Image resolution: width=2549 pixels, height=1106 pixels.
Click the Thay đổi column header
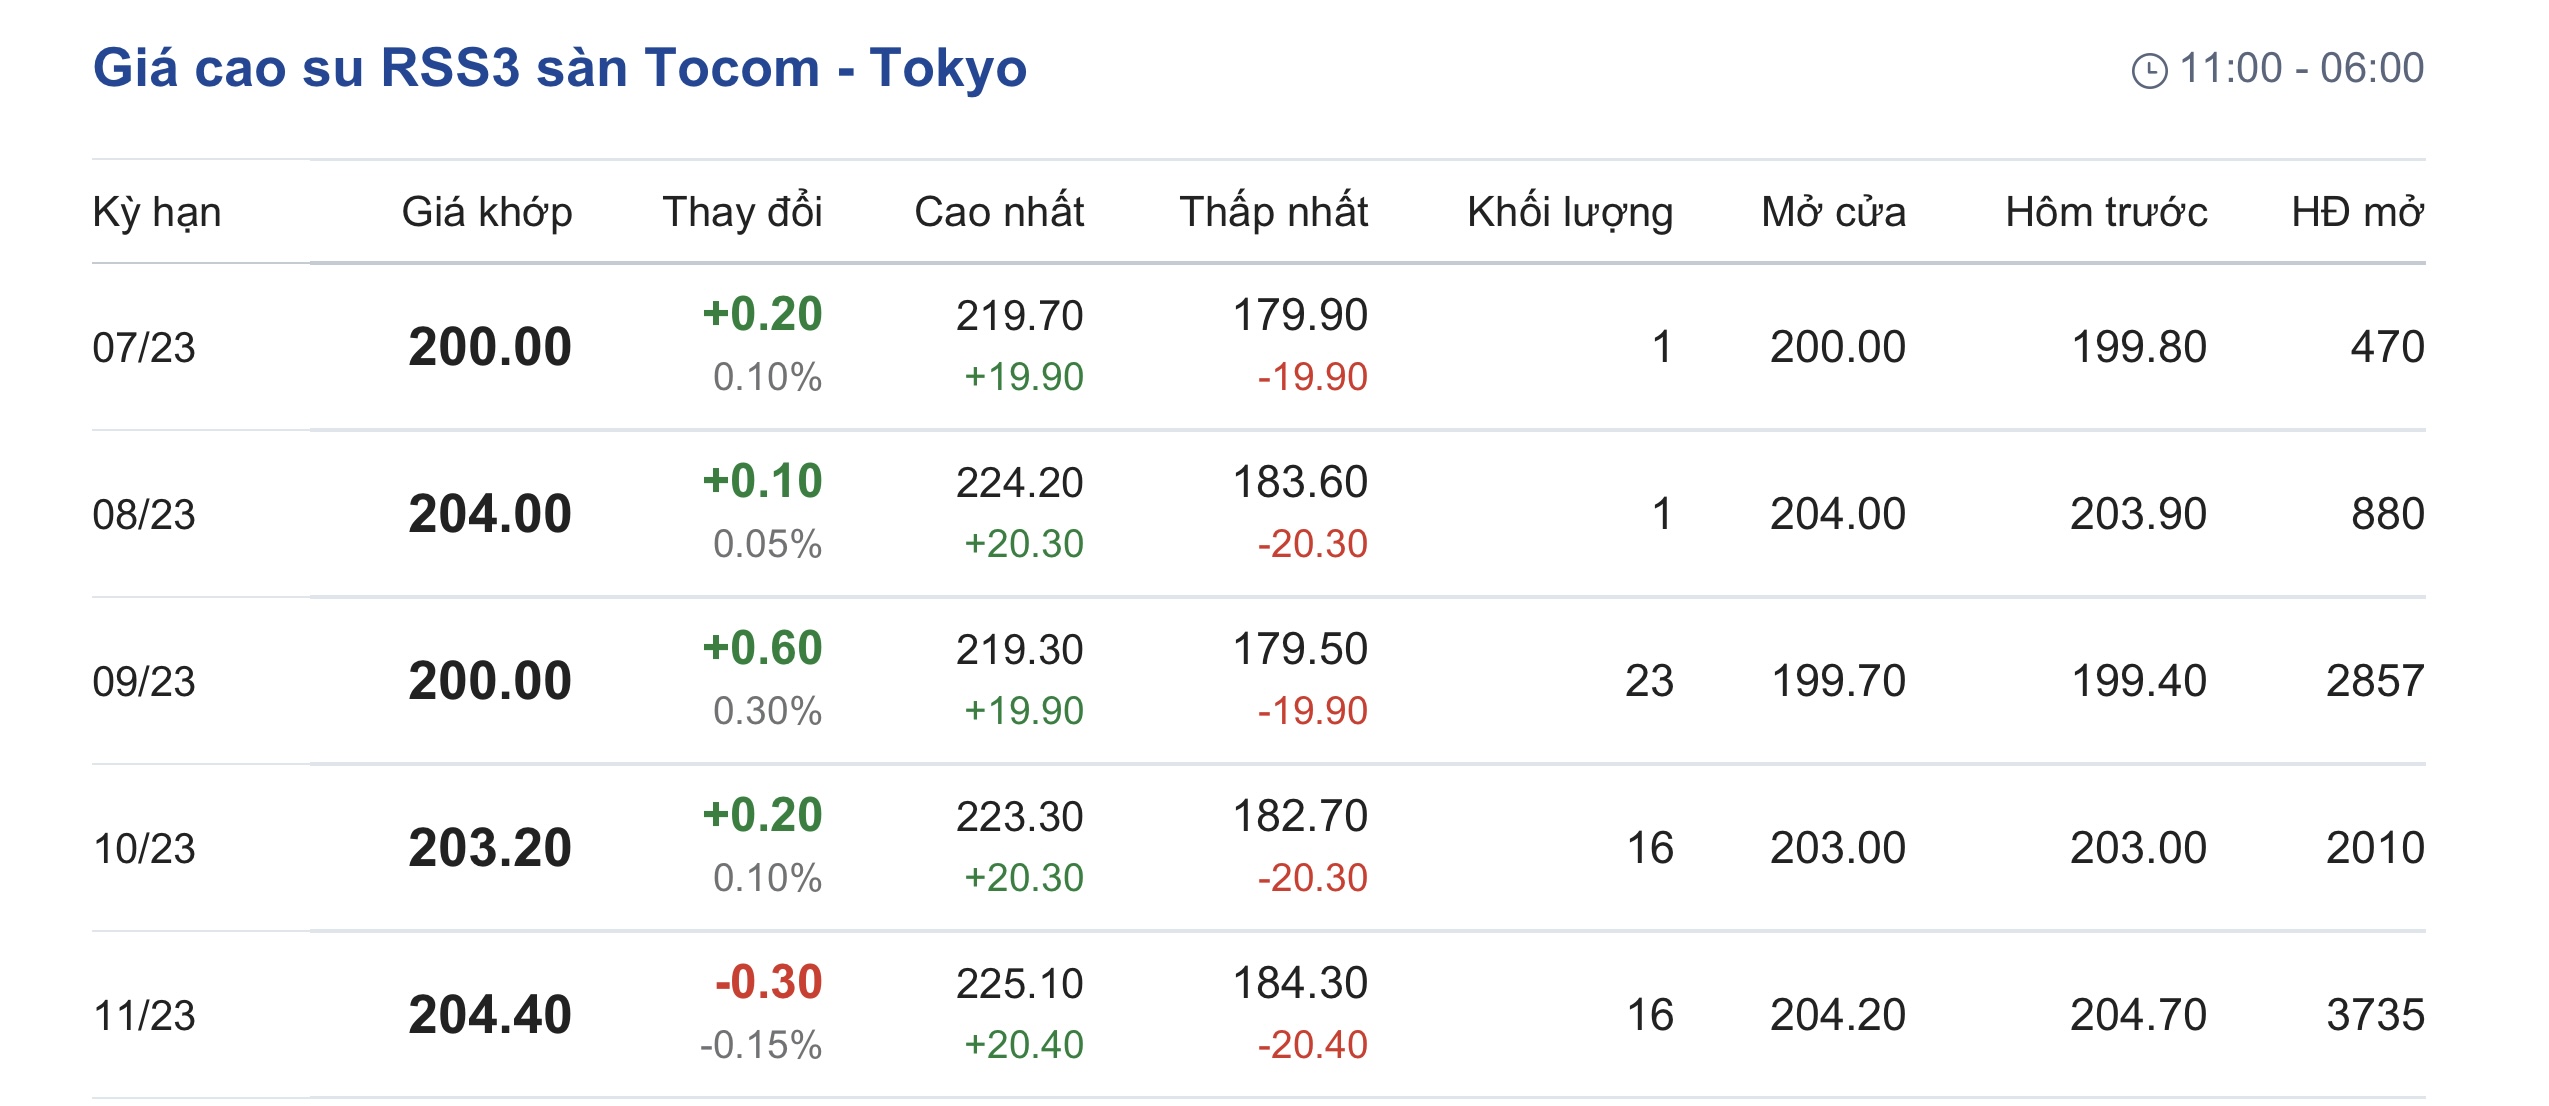pyautogui.click(x=742, y=212)
